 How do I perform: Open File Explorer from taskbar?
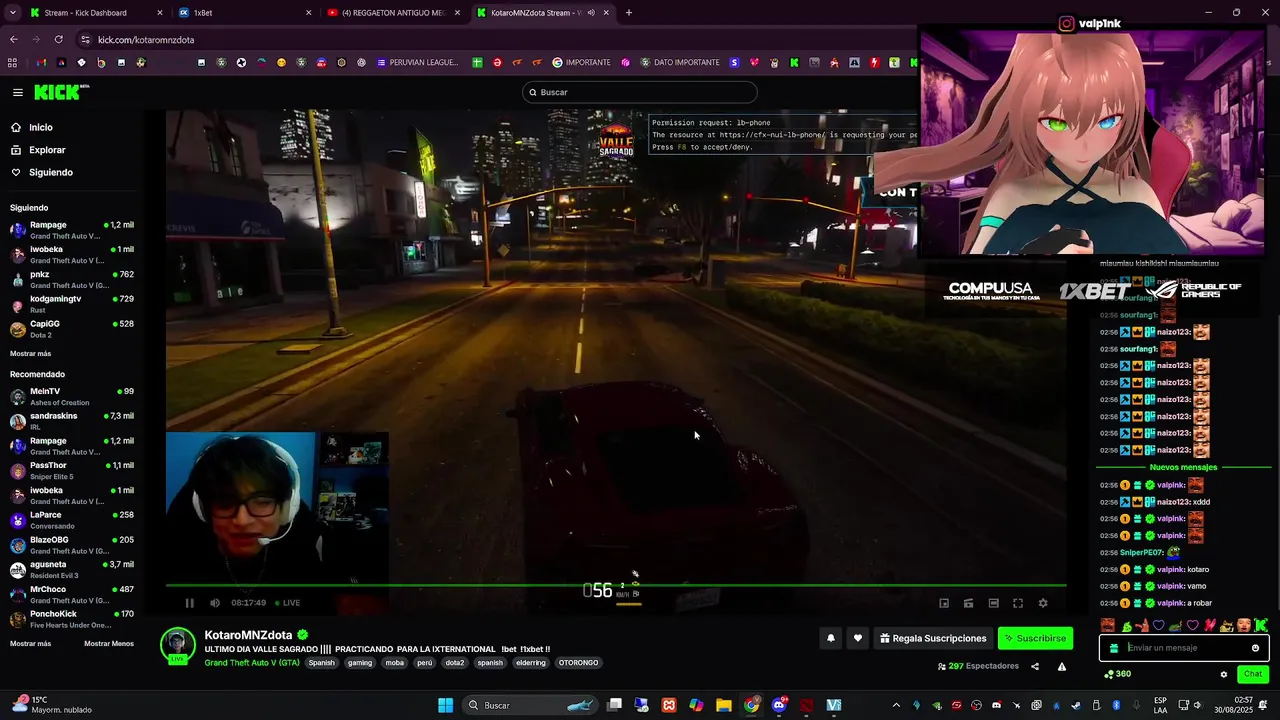click(723, 705)
